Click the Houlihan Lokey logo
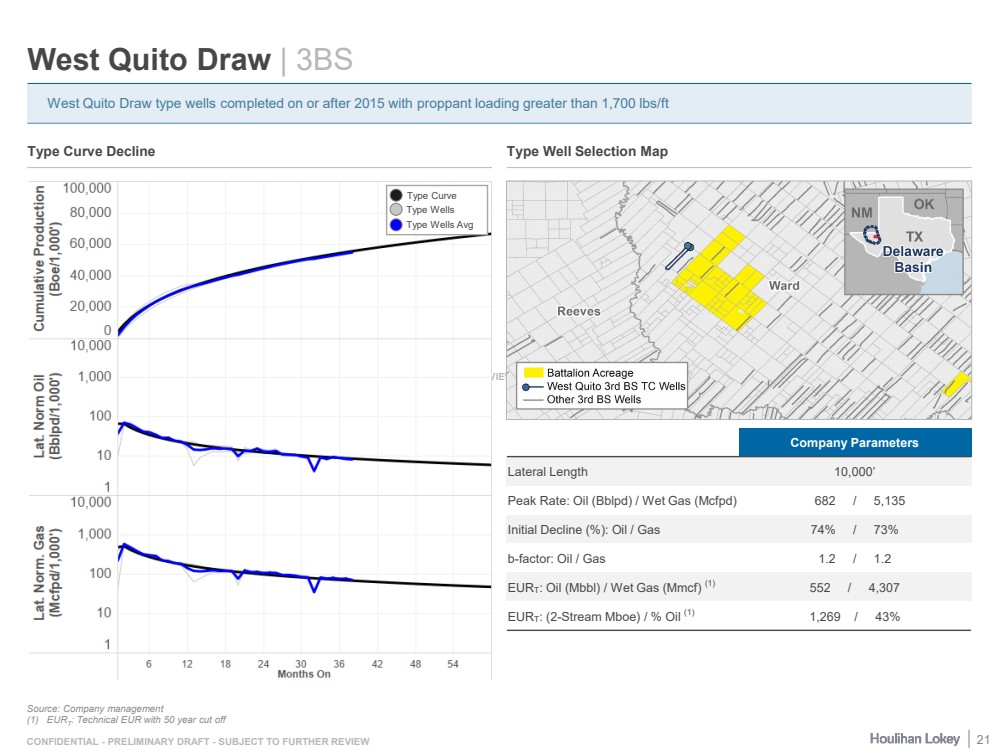This screenshot has width=999, height=750. click(x=913, y=737)
